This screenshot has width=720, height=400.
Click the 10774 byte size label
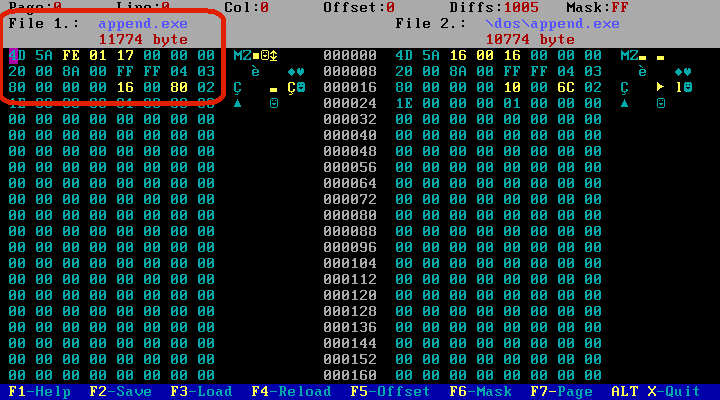pos(530,39)
